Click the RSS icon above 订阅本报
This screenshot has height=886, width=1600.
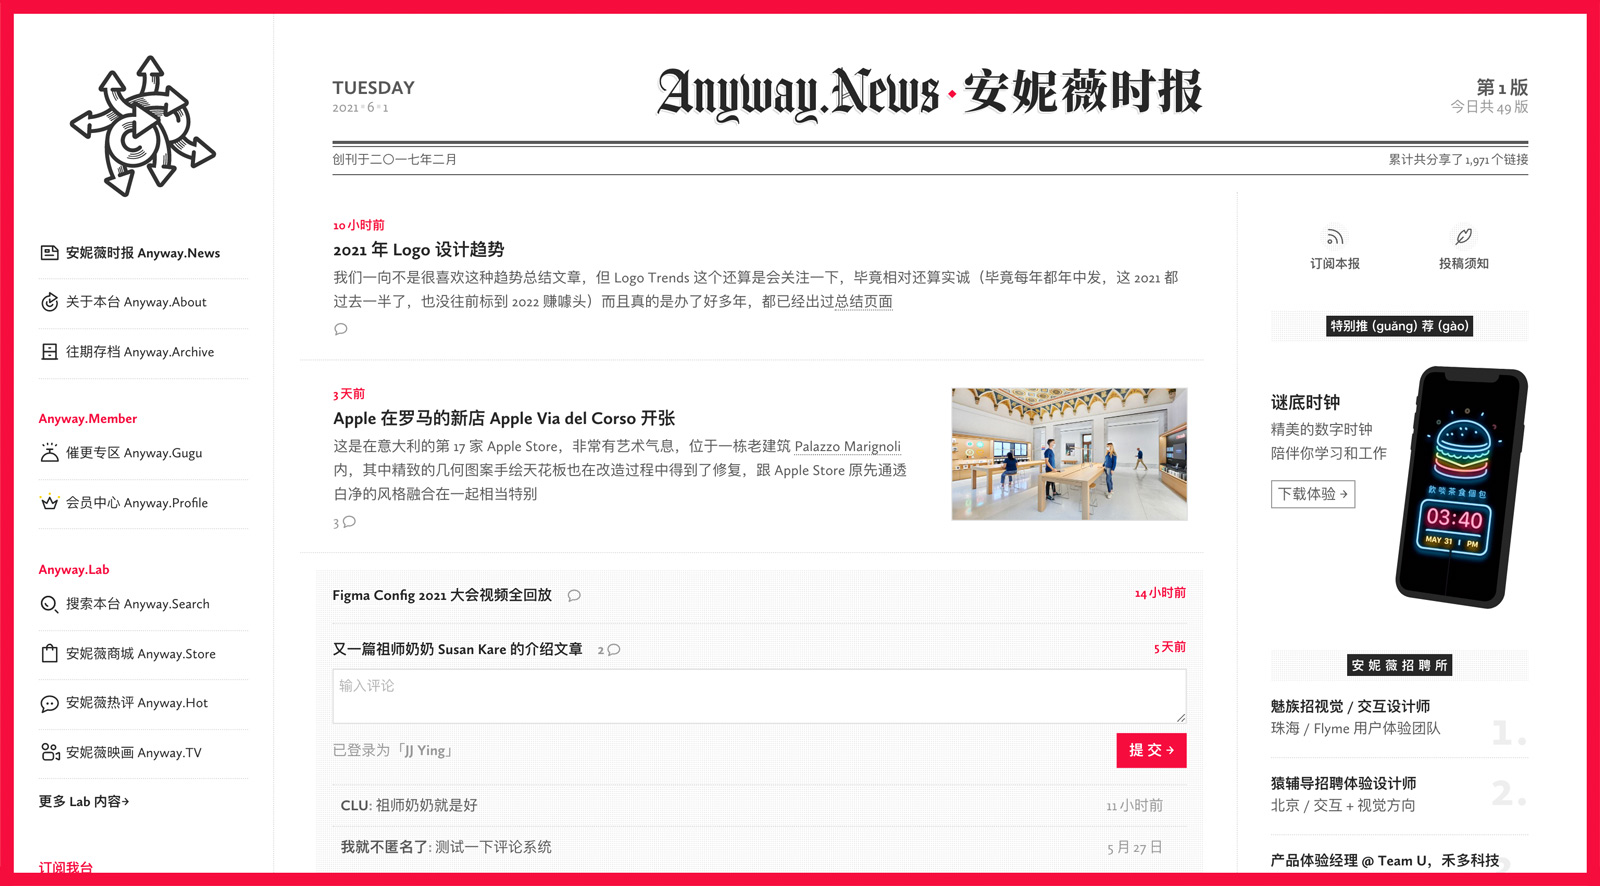point(1335,237)
